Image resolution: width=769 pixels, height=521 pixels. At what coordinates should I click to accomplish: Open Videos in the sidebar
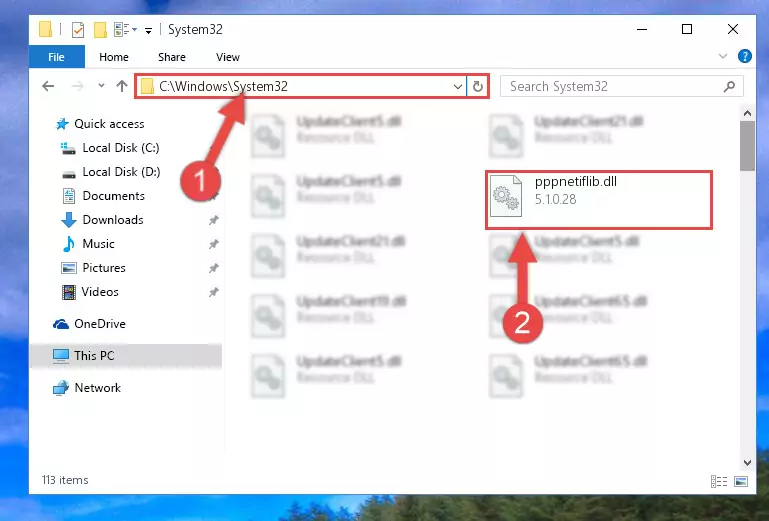100,292
